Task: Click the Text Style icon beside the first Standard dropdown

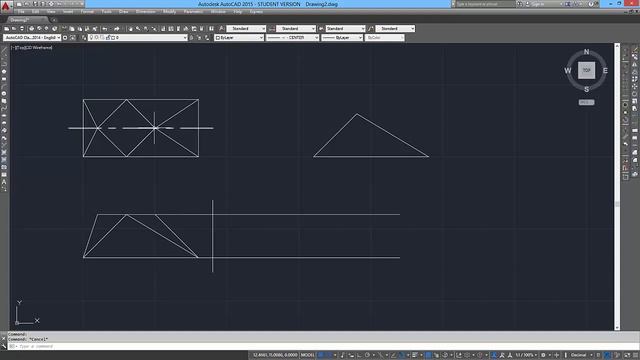Action: pyautogui.click(x=221, y=29)
